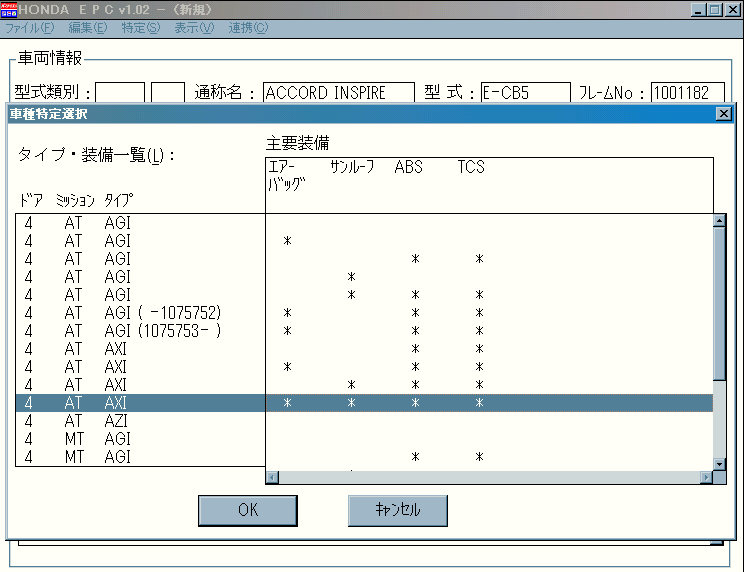Click the equipment list scroll down arrow
This screenshot has height=572, width=744.
719,464
